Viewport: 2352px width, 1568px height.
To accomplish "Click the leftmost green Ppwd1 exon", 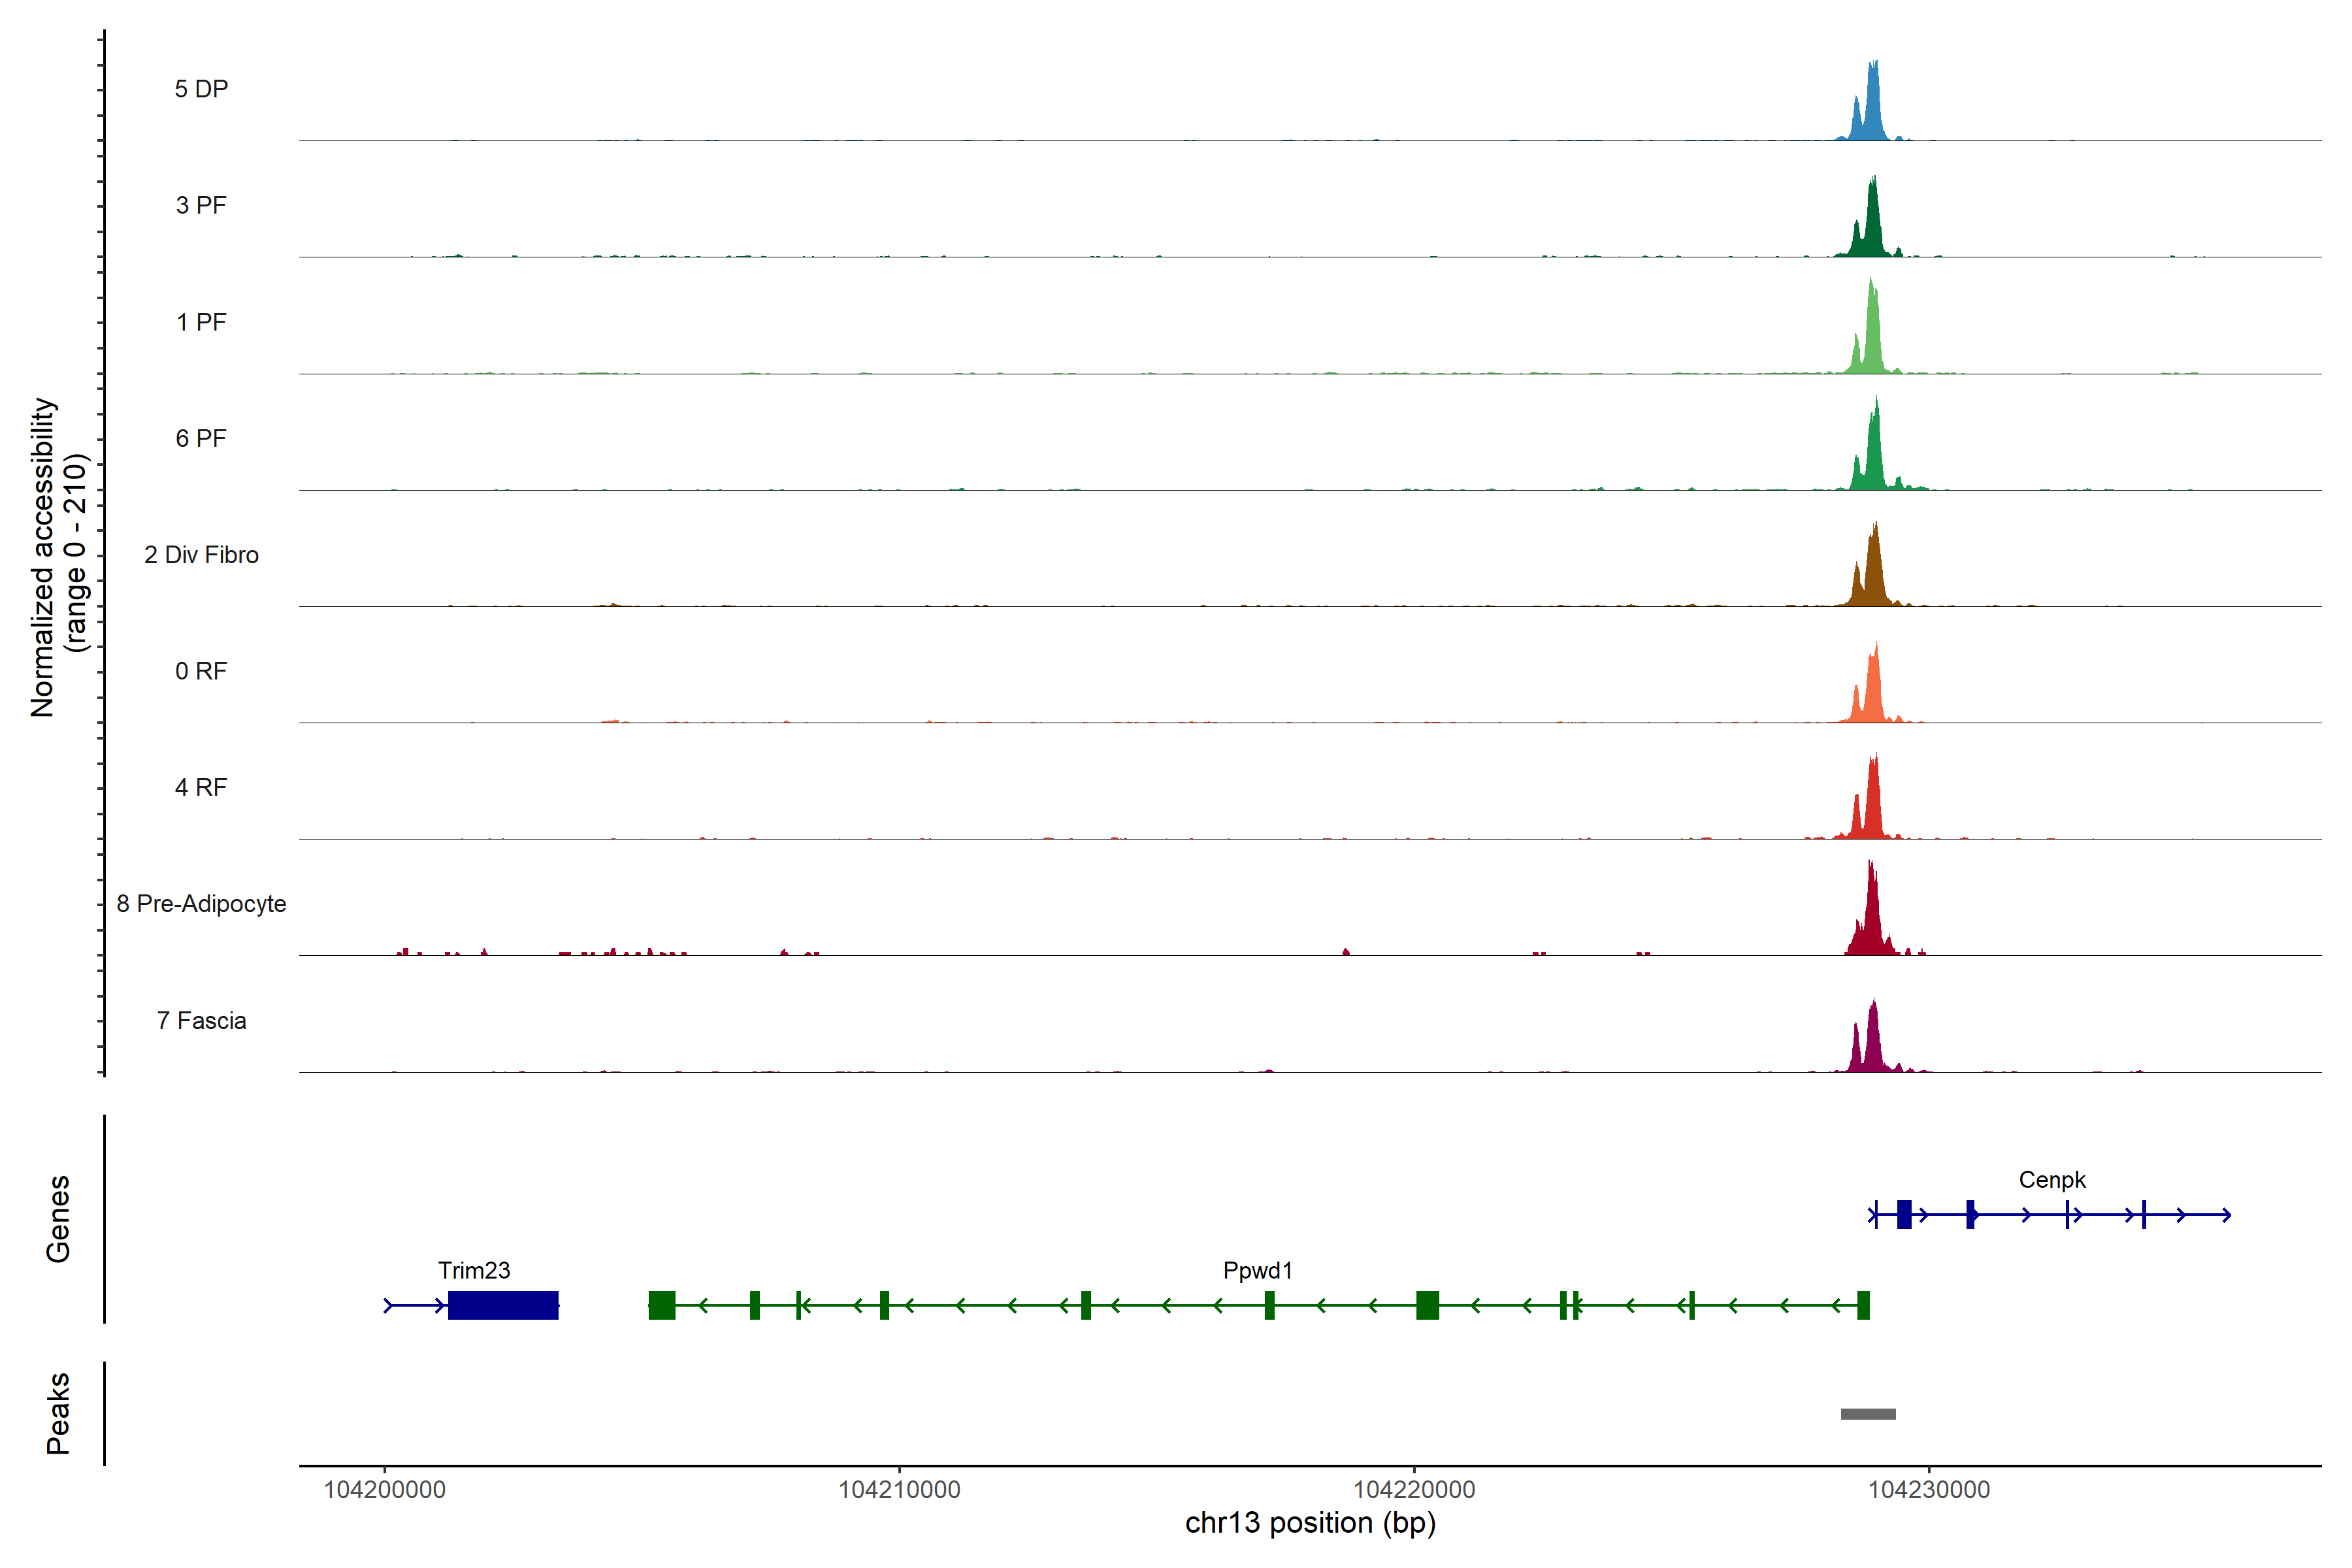I will pos(661,1305).
